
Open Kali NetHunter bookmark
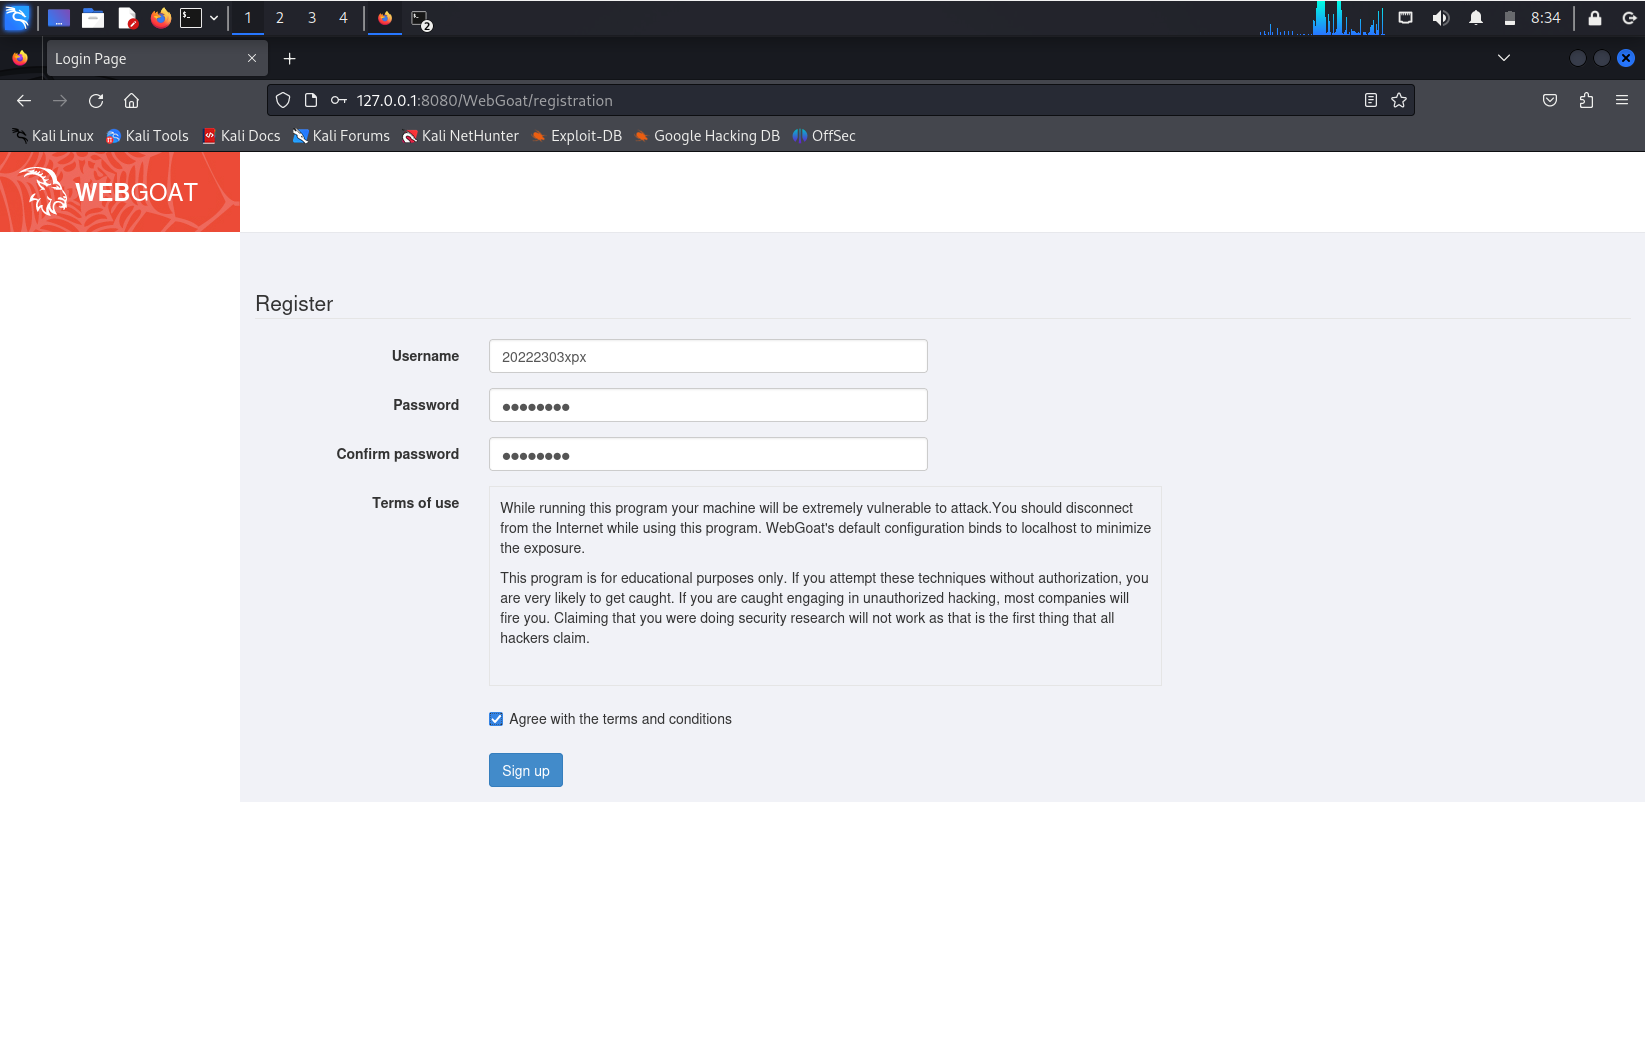point(460,136)
